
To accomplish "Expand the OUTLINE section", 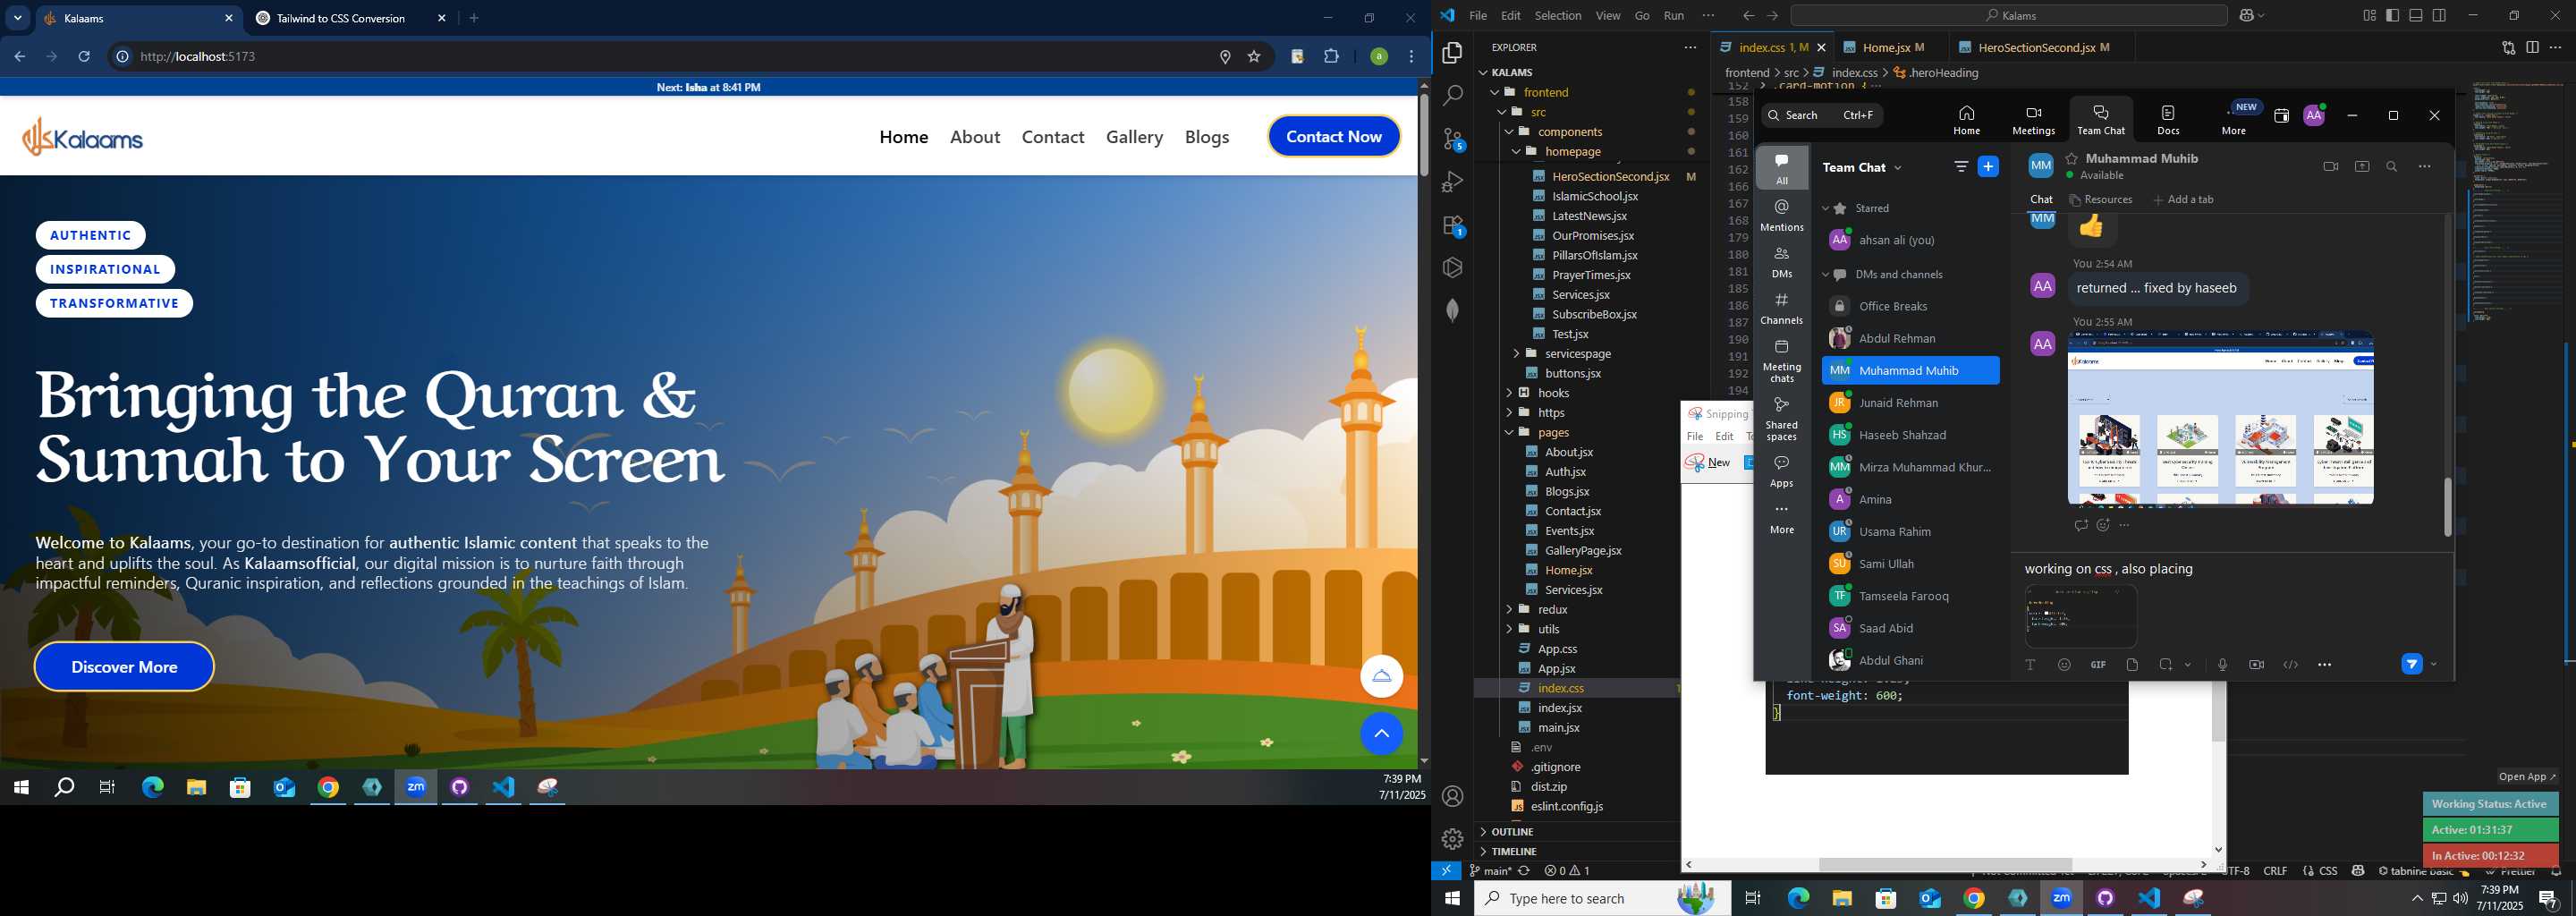I will coord(1512,832).
